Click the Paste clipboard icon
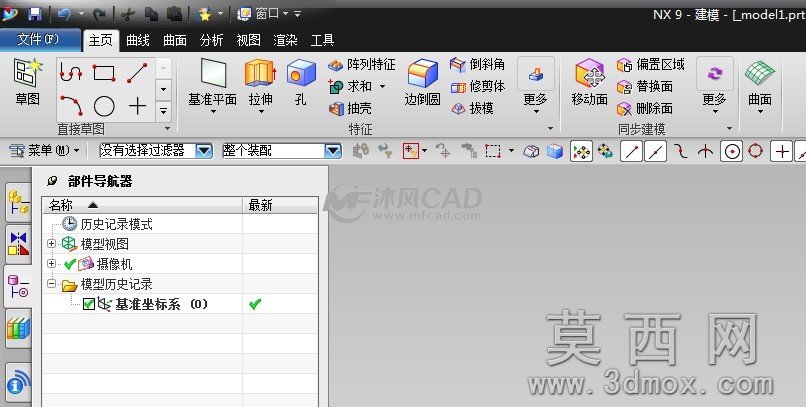Viewport: 806px width, 407px height. click(x=174, y=14)
